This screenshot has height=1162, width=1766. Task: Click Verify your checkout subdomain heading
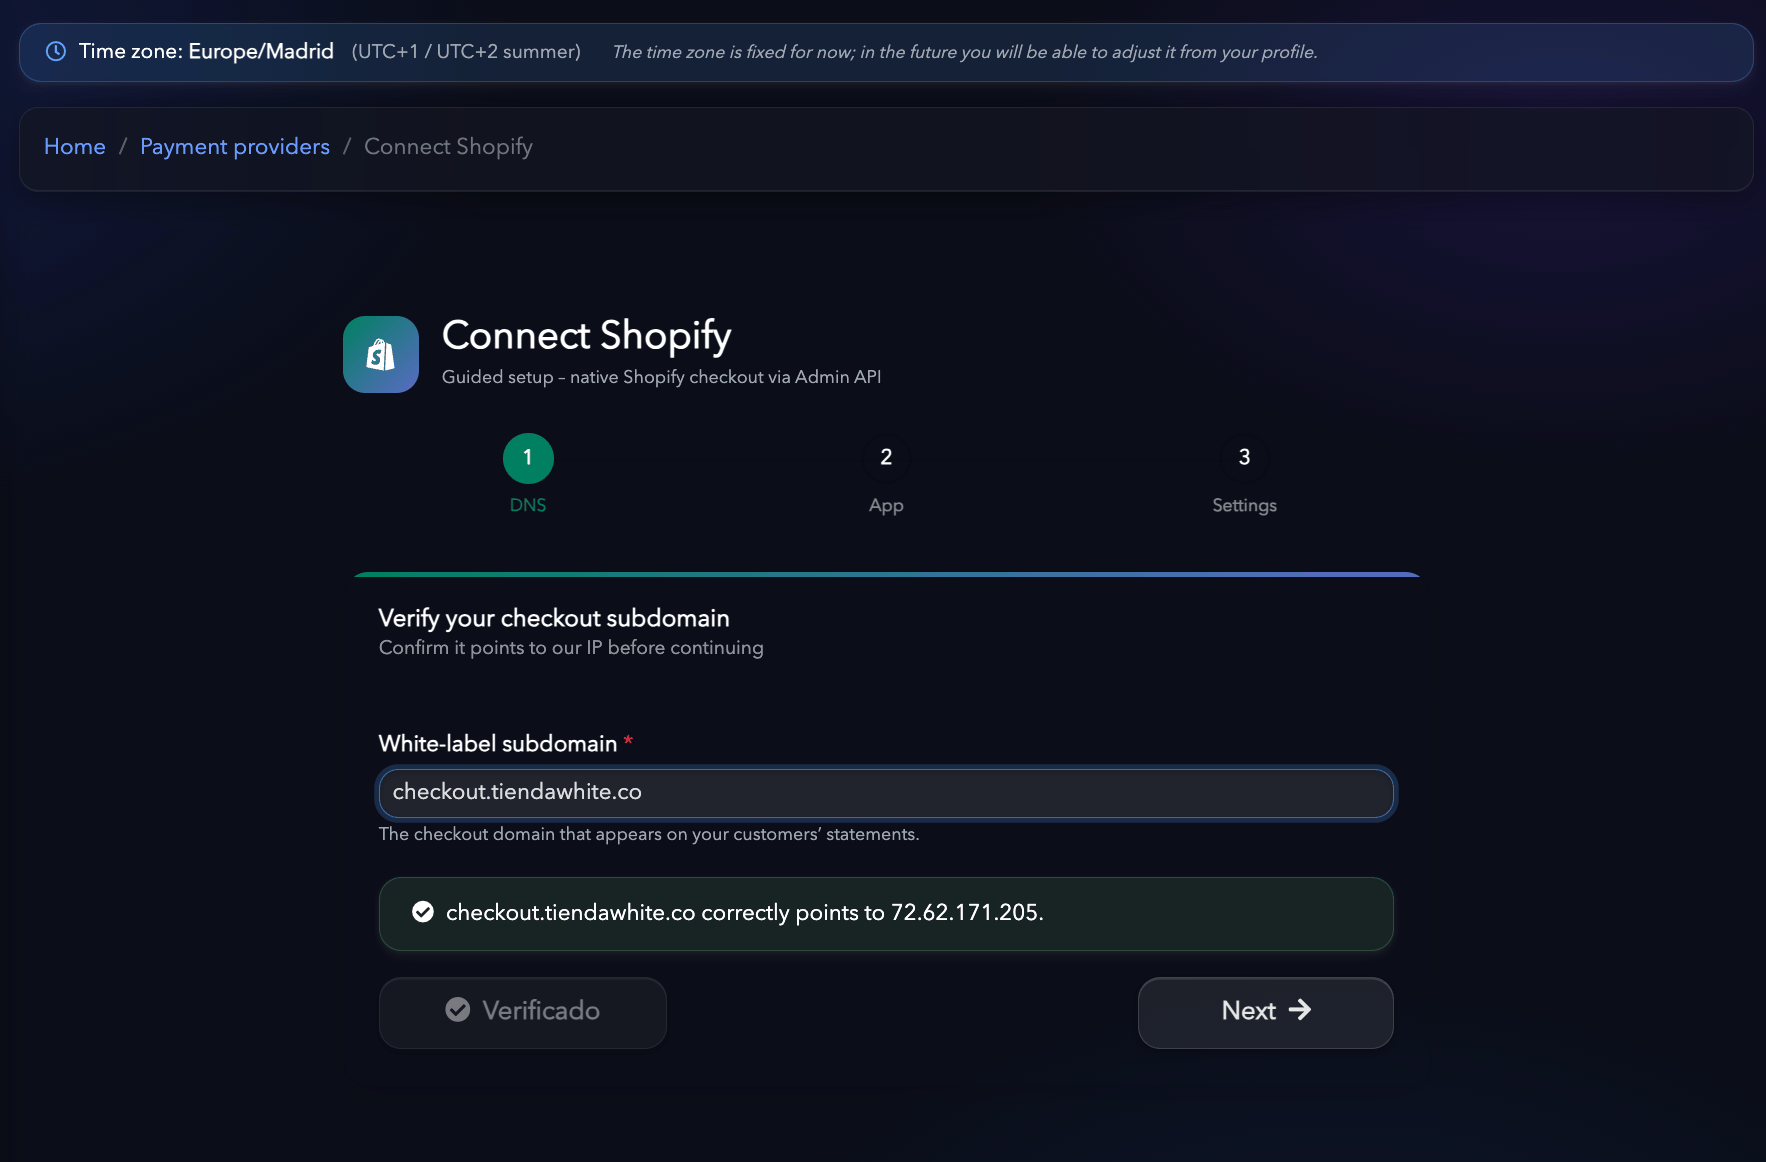click(554, 618)
